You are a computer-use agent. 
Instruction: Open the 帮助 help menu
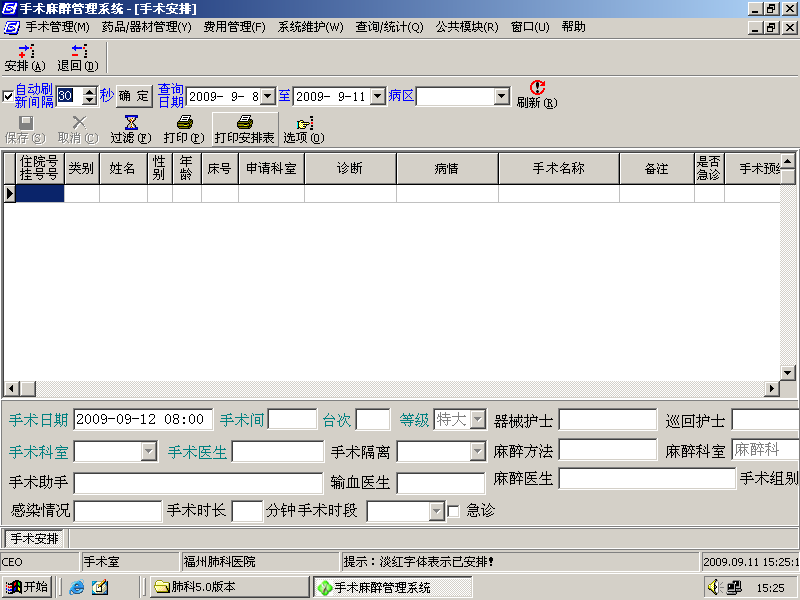[573, 27]
